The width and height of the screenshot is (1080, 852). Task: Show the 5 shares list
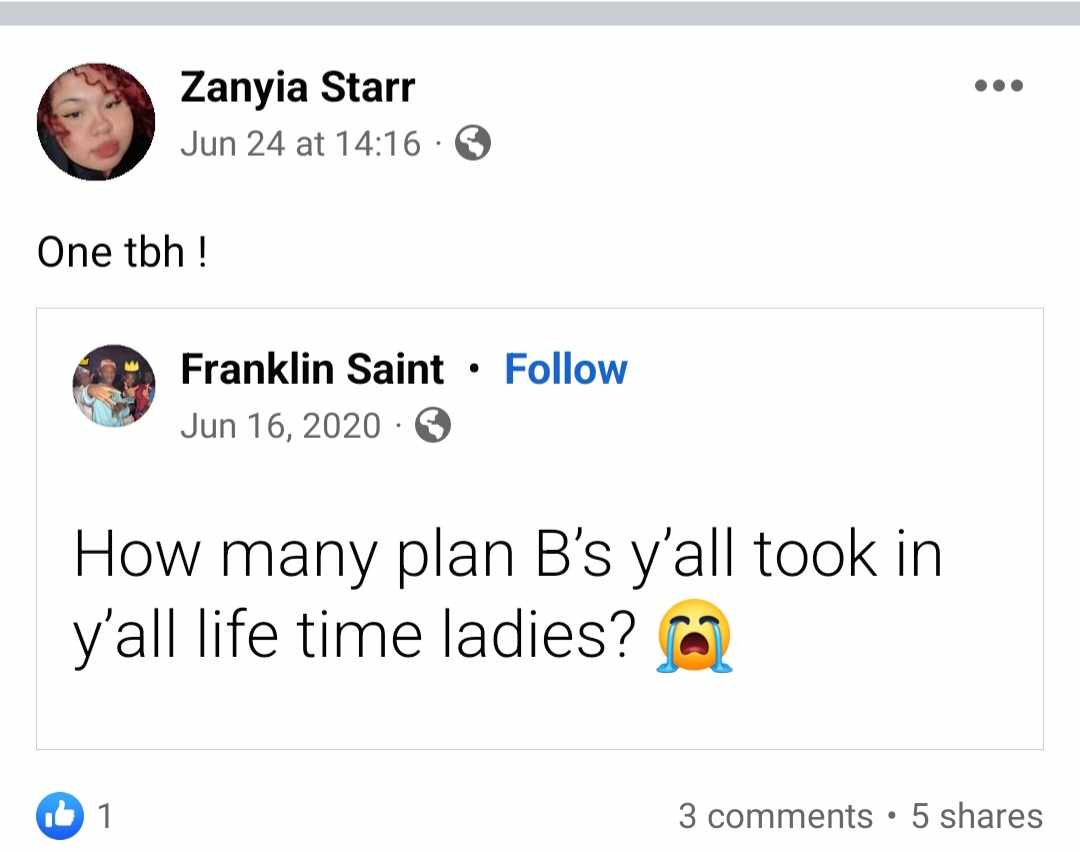tap(976, 816)
